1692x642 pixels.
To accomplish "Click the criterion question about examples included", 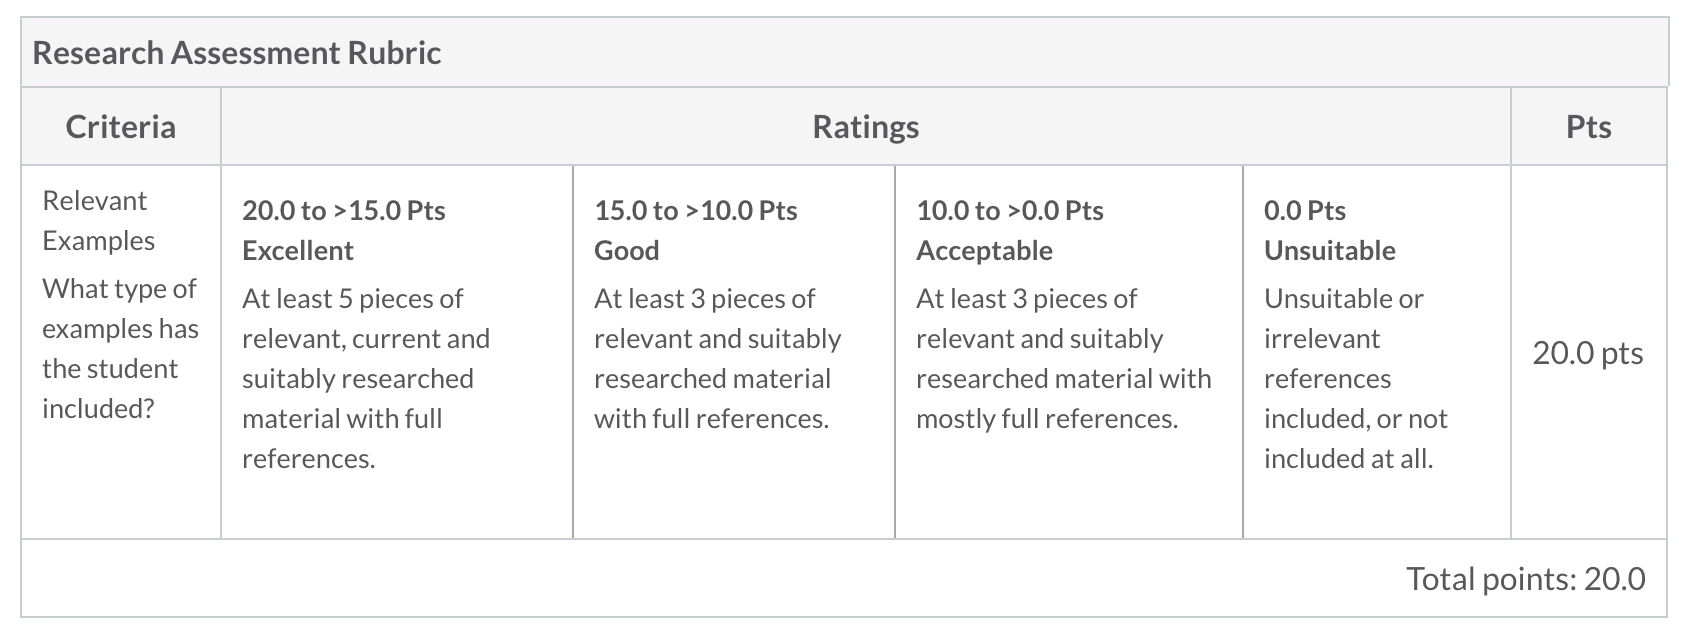I will [120, 348].
